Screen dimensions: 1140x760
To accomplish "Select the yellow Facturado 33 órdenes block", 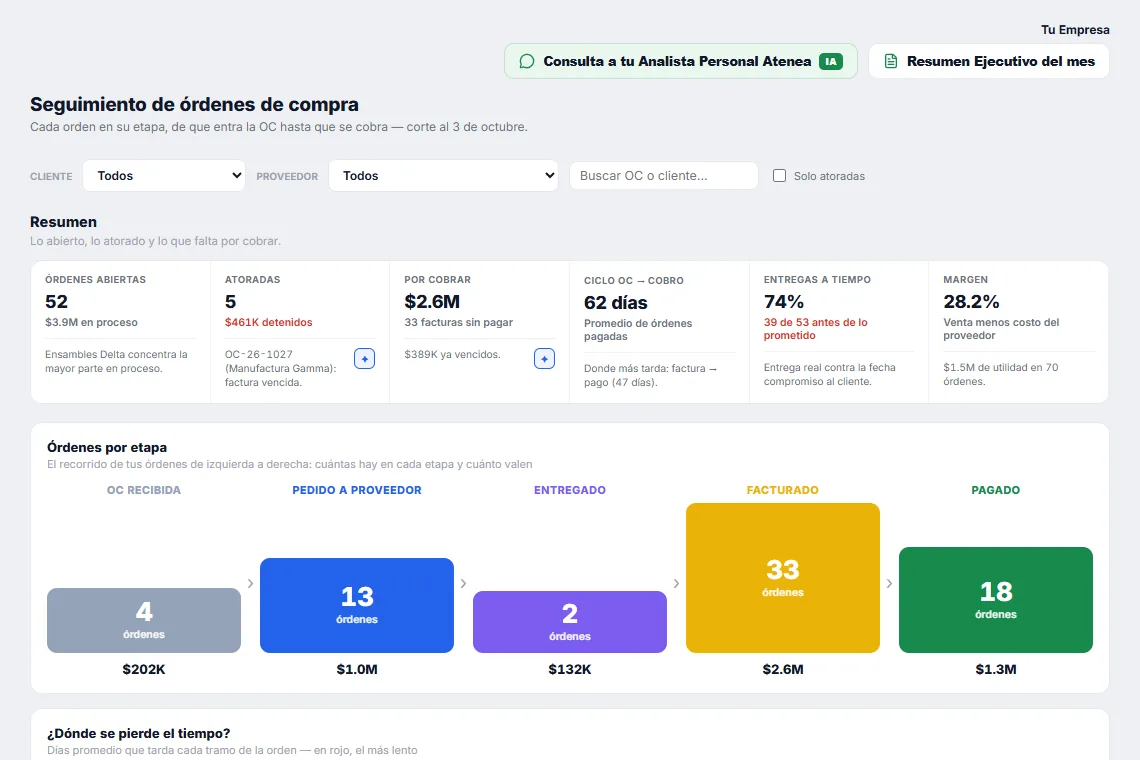I will 783,578.
